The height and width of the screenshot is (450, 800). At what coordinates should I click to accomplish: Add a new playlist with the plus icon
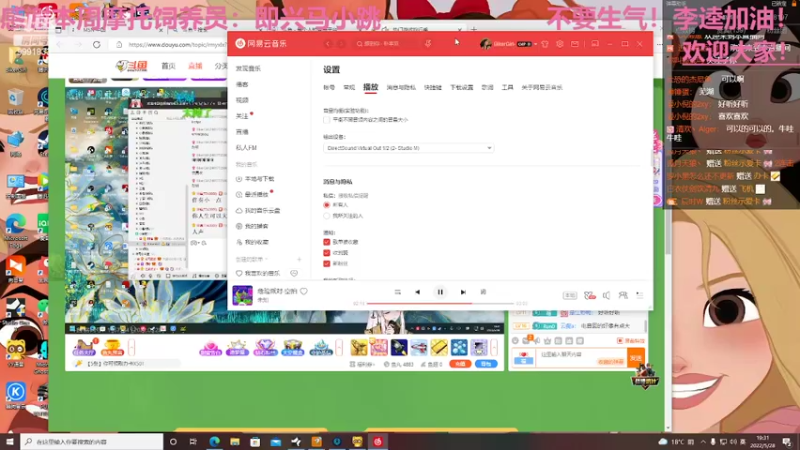click(x=299, y=259)
